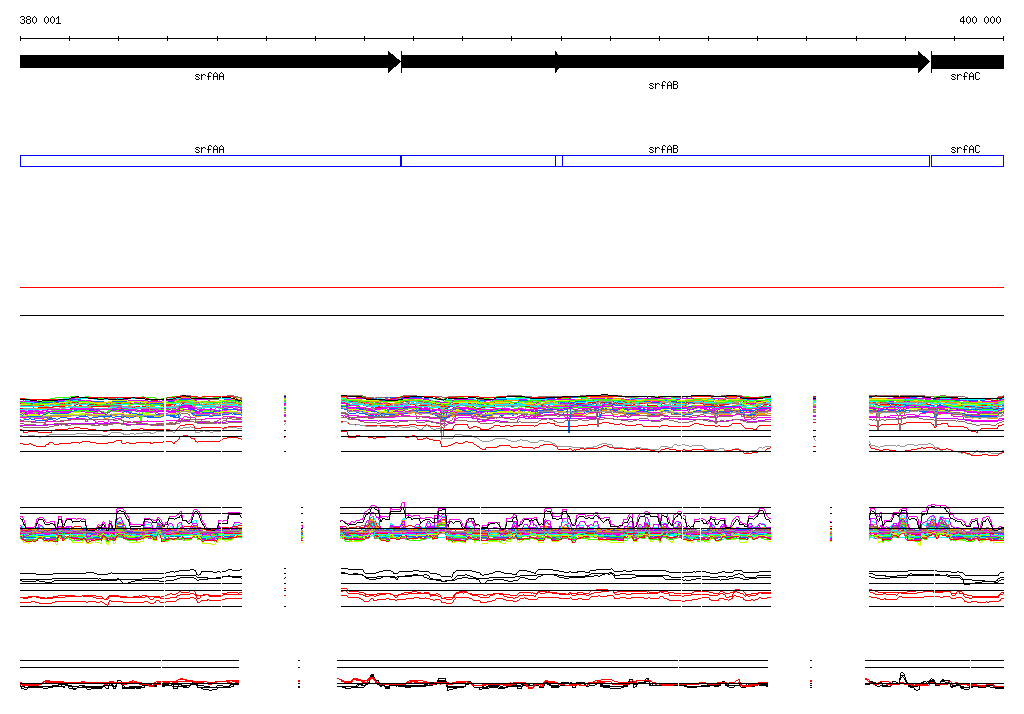
Task: Click the 380 001 coordinate label
Action: click(40, 20)
